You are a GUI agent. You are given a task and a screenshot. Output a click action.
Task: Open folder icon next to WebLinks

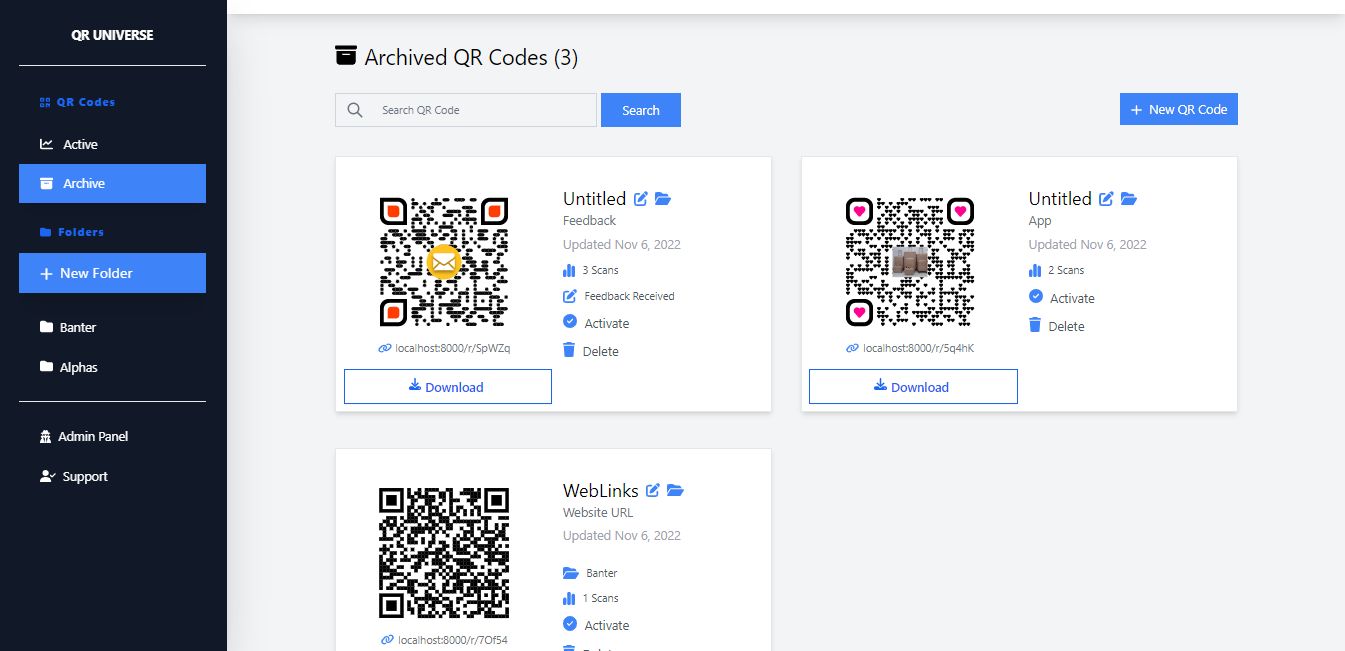click(x=675, y=490)
